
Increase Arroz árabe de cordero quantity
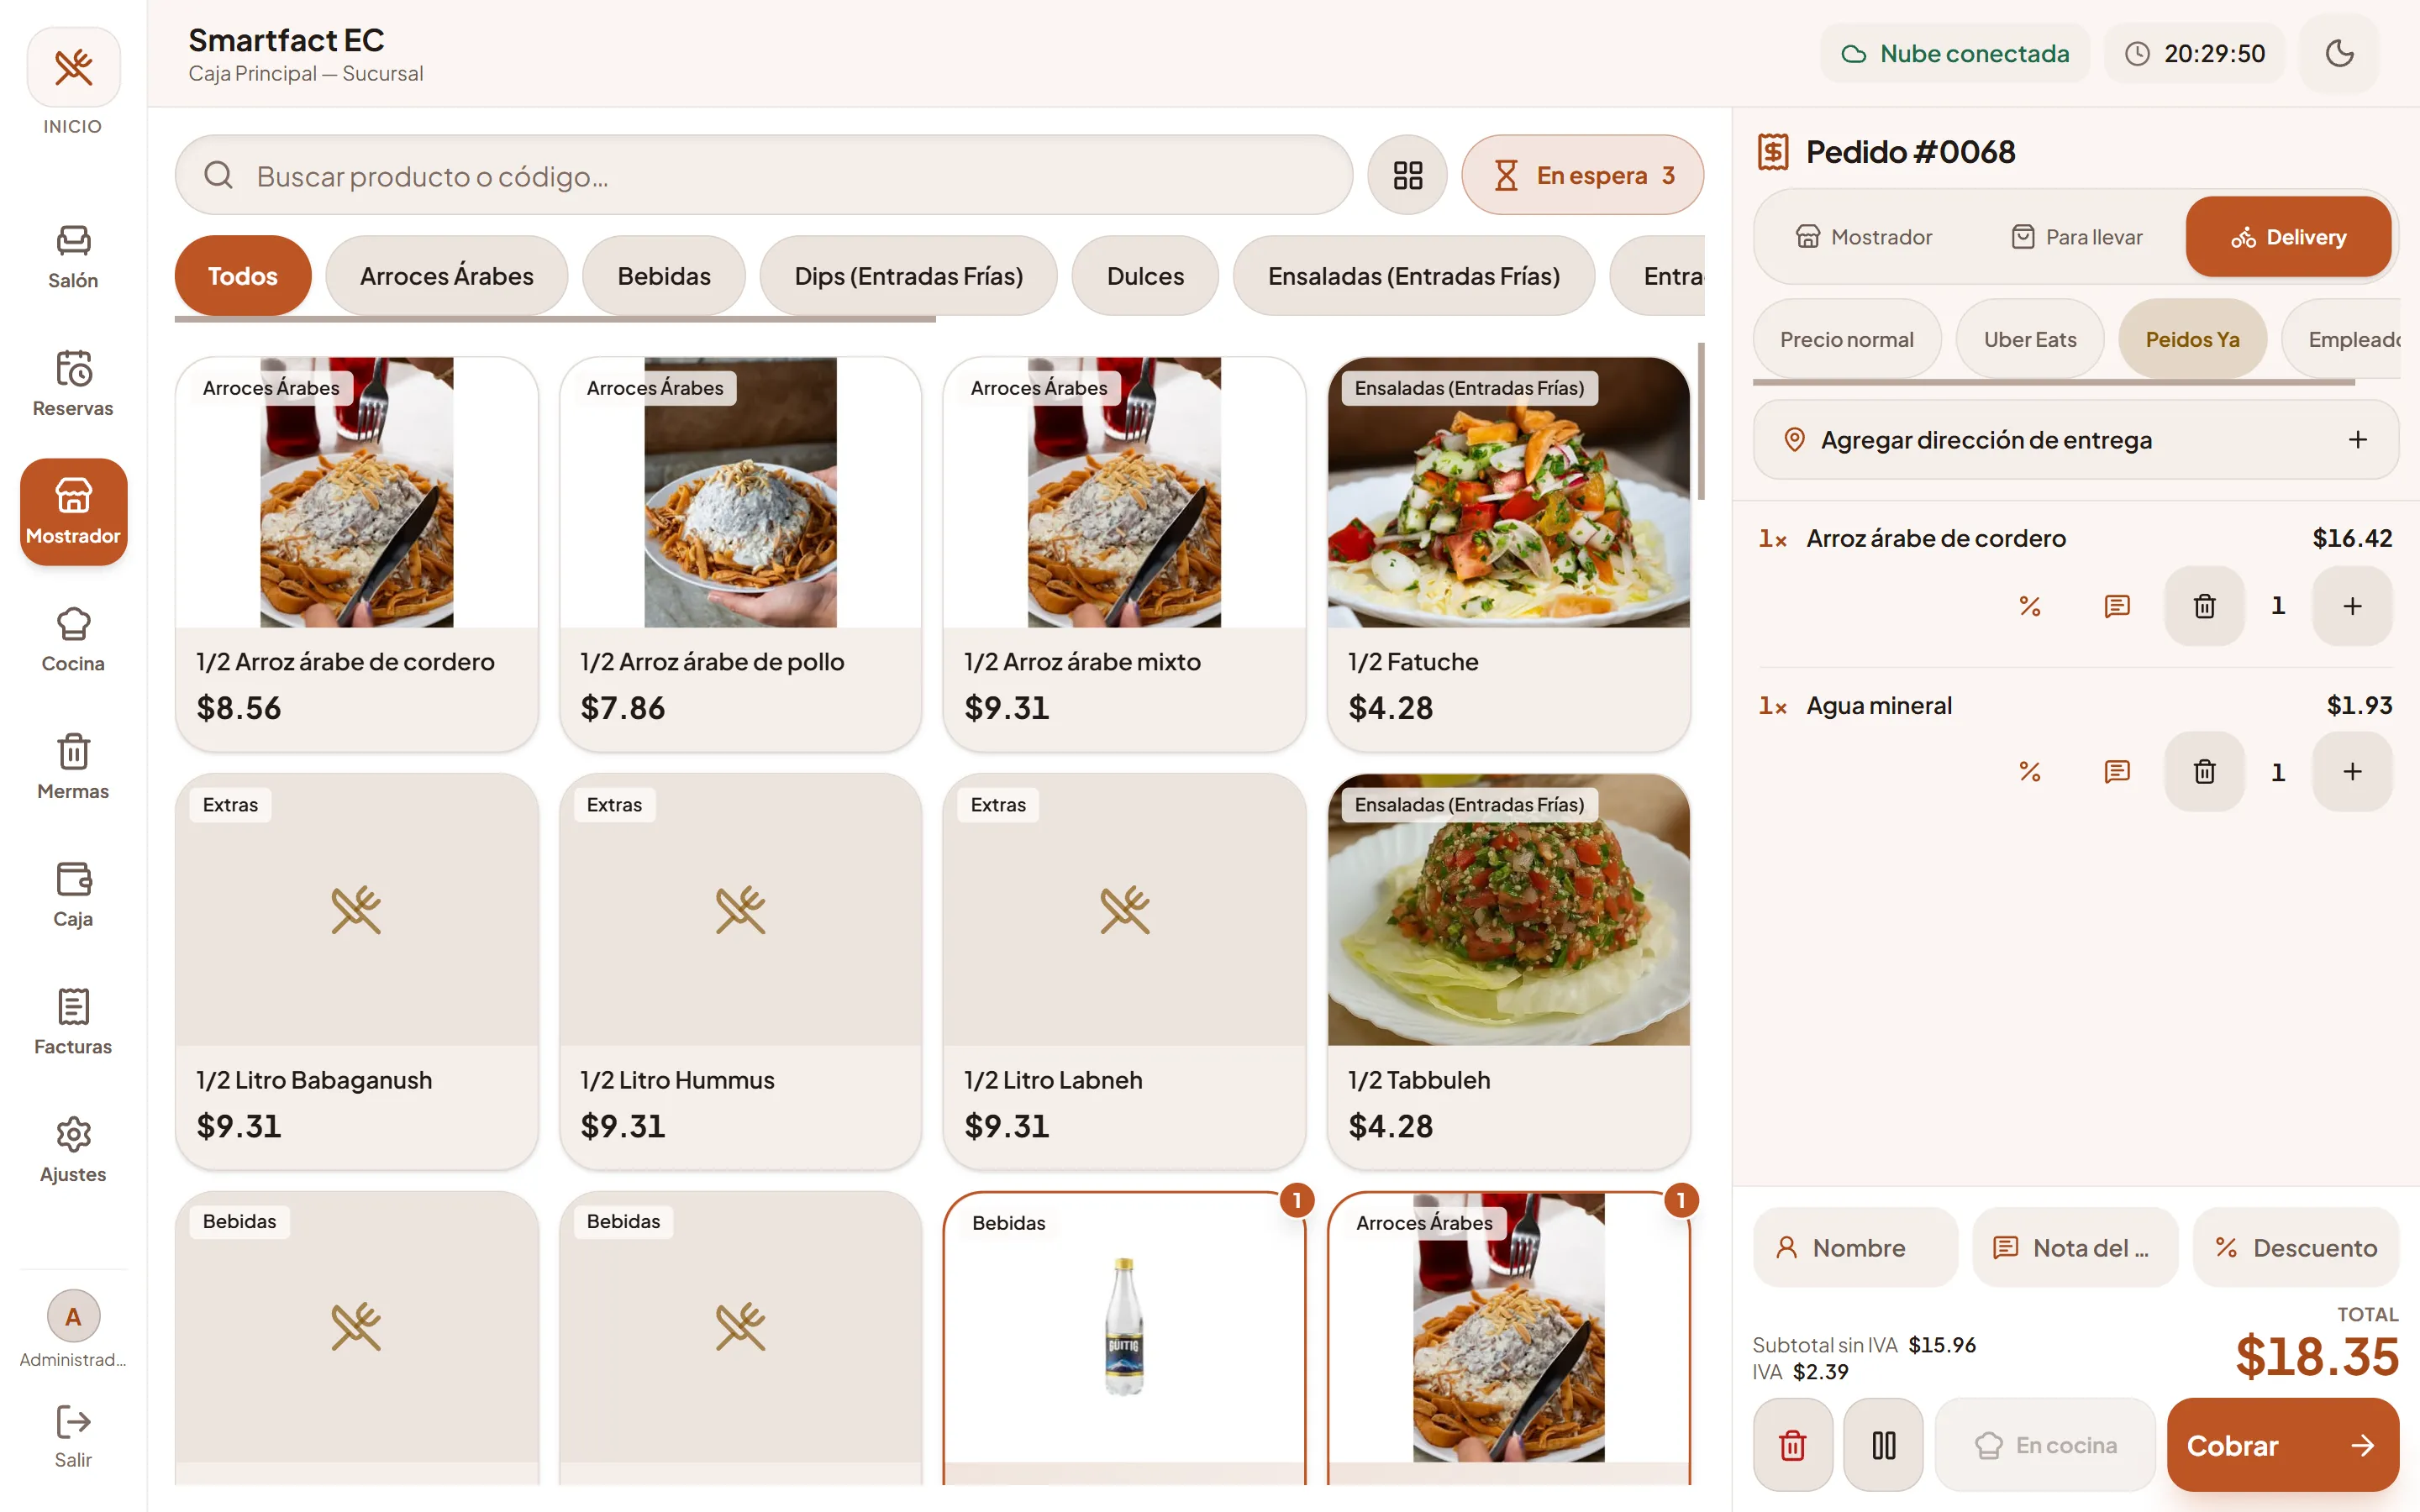click(2352, 606)
